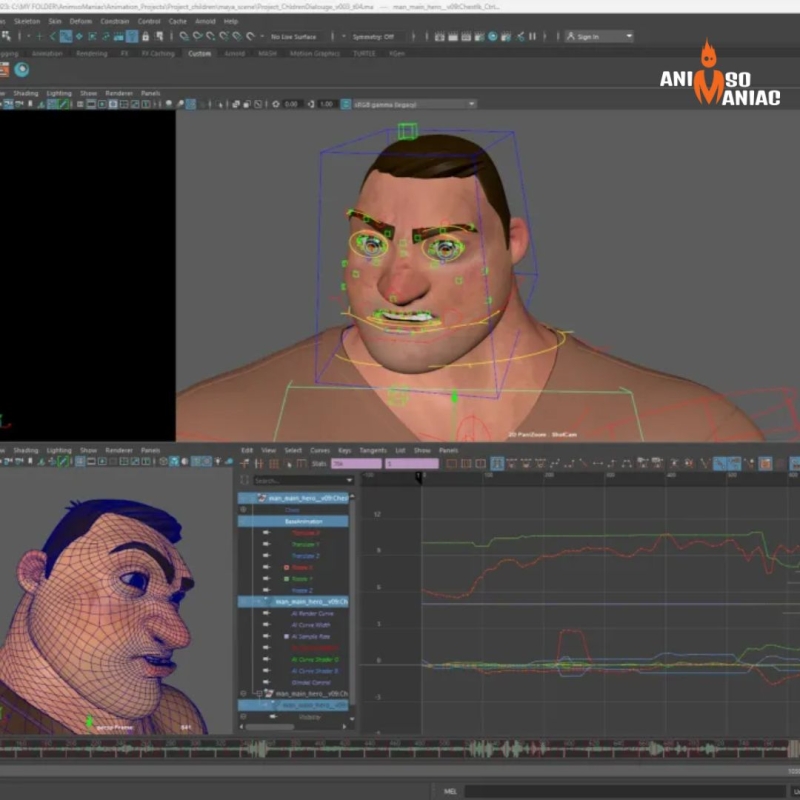Open the Lighting menu in upper viewport panel
Screen dimensions: 800x800
(59, 93)
